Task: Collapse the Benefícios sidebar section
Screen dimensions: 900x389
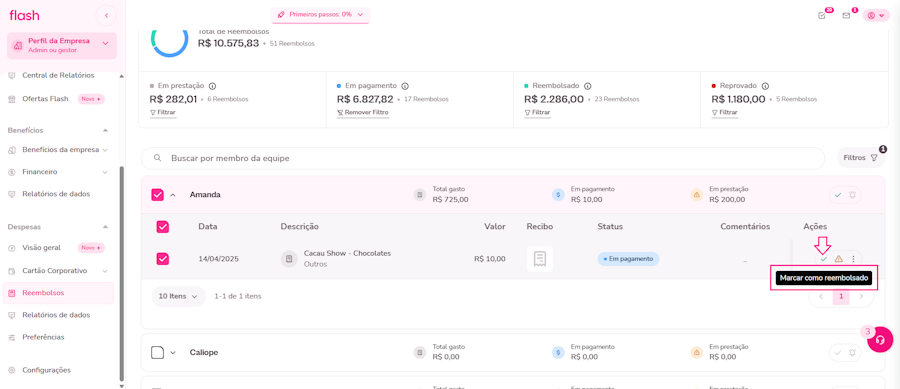Action: 105,130
